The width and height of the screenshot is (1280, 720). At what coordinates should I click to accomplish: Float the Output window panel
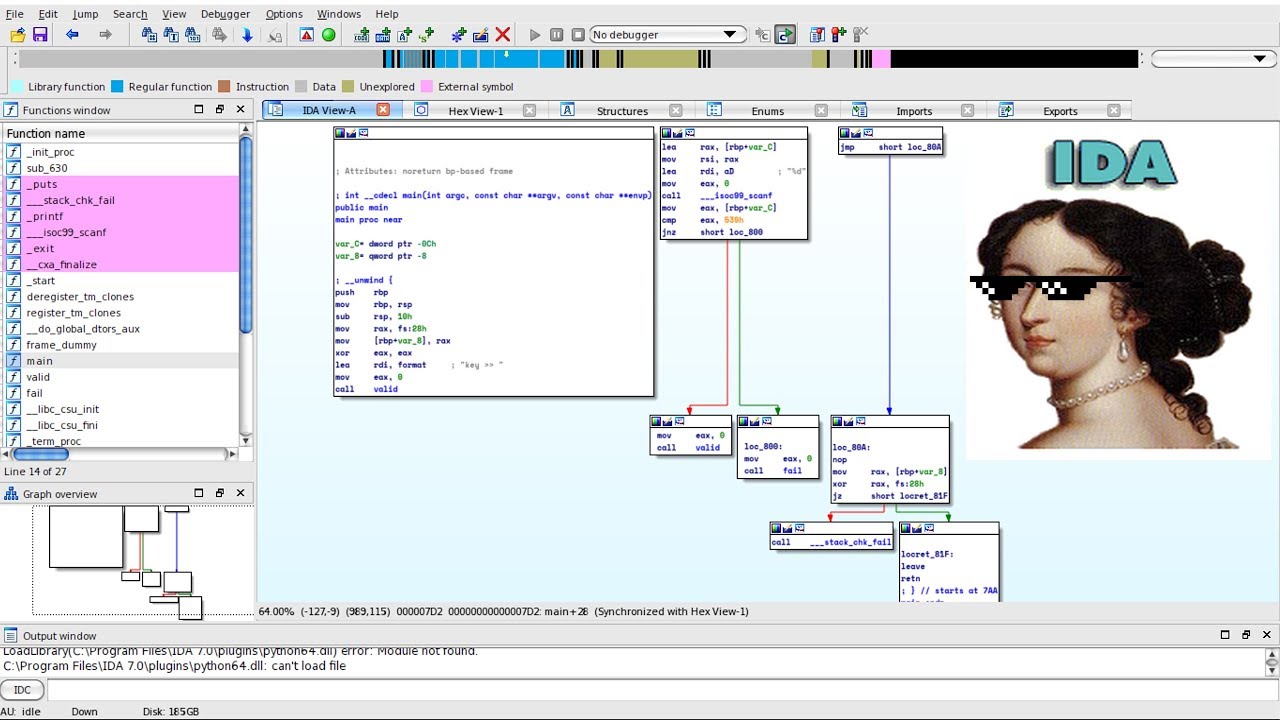[x=1246, y=635]
